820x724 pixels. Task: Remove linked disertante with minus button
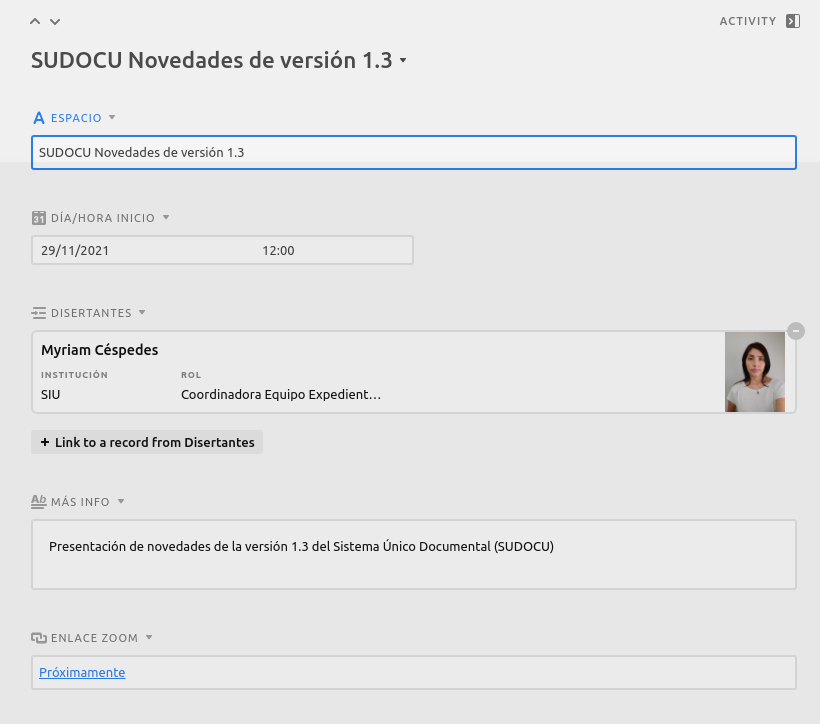click(796, 331)
